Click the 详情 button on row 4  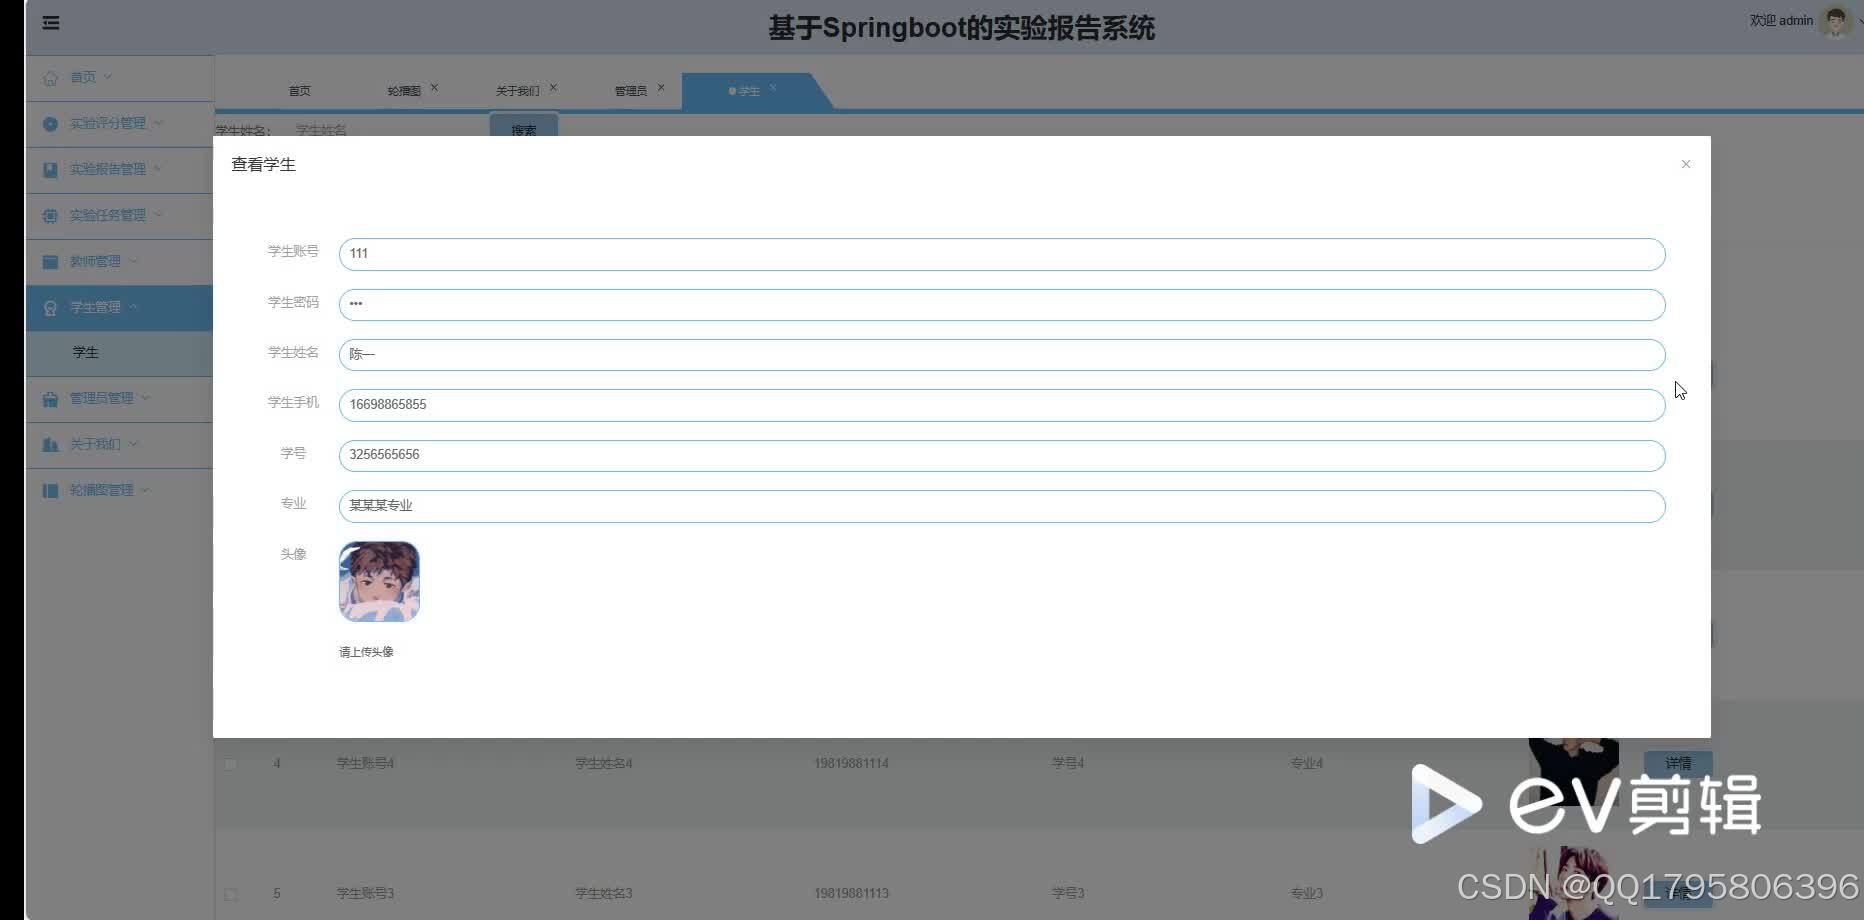(1678, 763)
